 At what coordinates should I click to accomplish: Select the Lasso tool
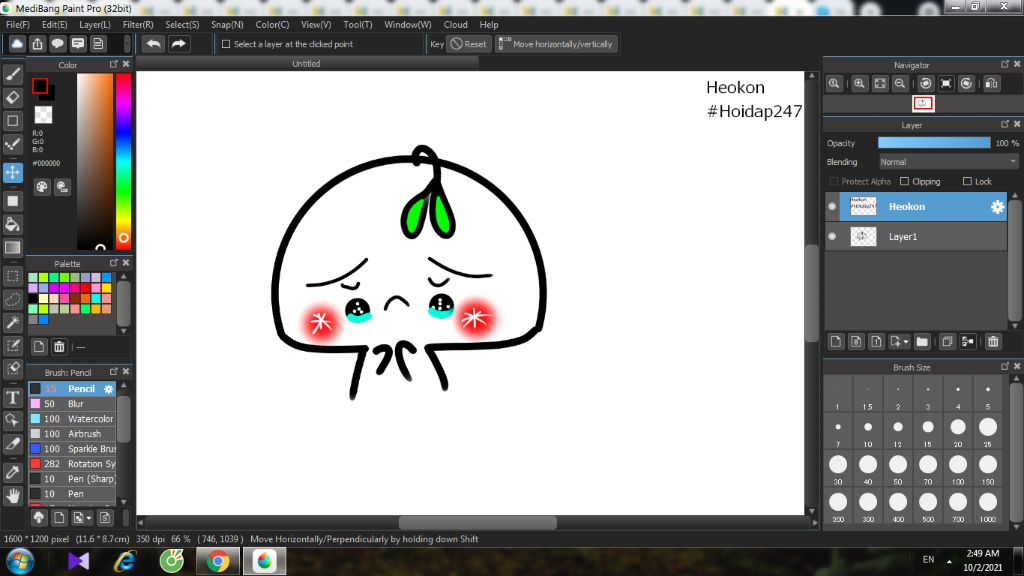click(12, 299)
